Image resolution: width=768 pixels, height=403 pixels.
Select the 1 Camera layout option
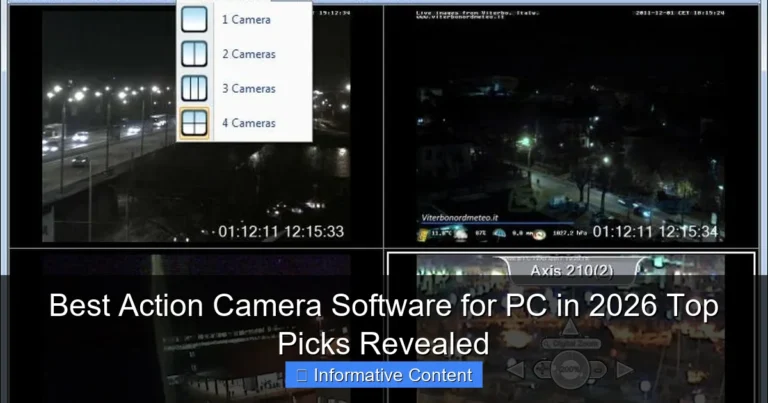(x=244, y=20)
